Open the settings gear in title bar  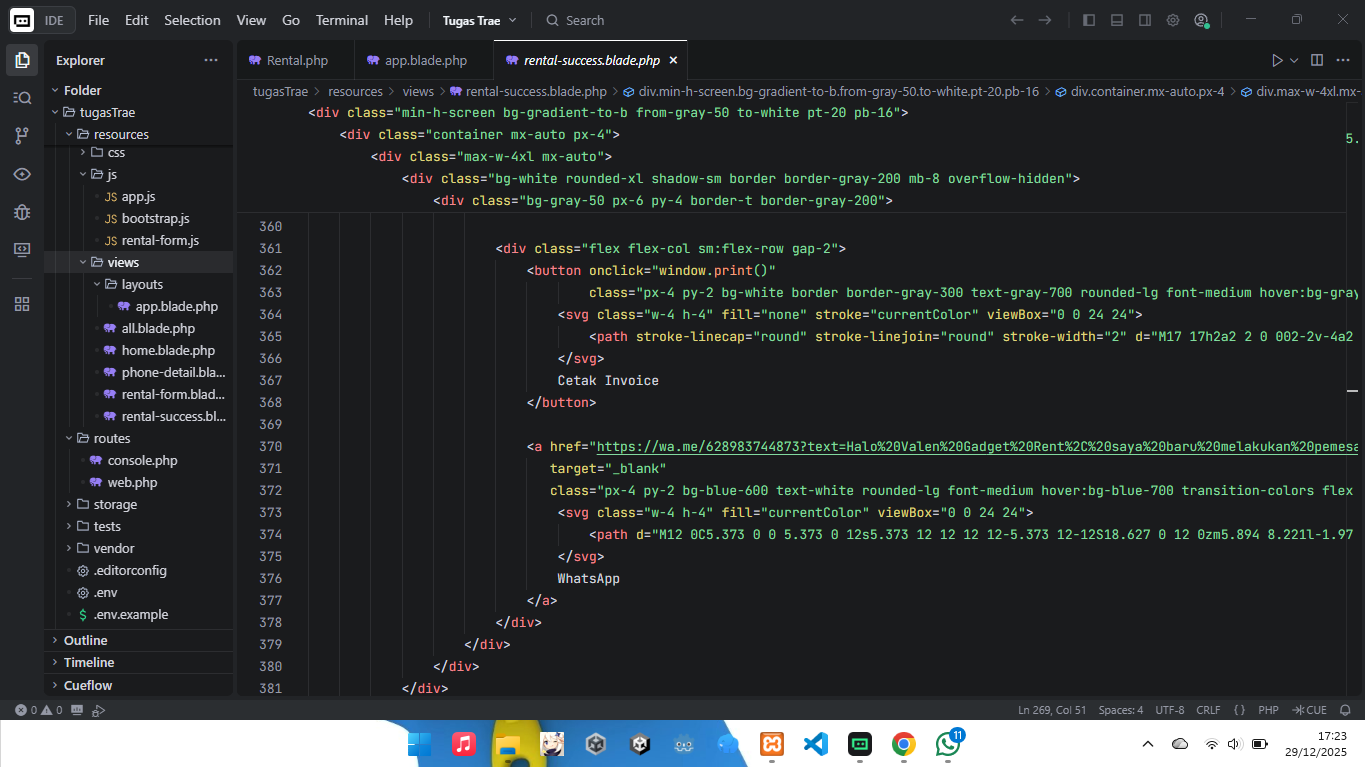(x=1173, y=20)
